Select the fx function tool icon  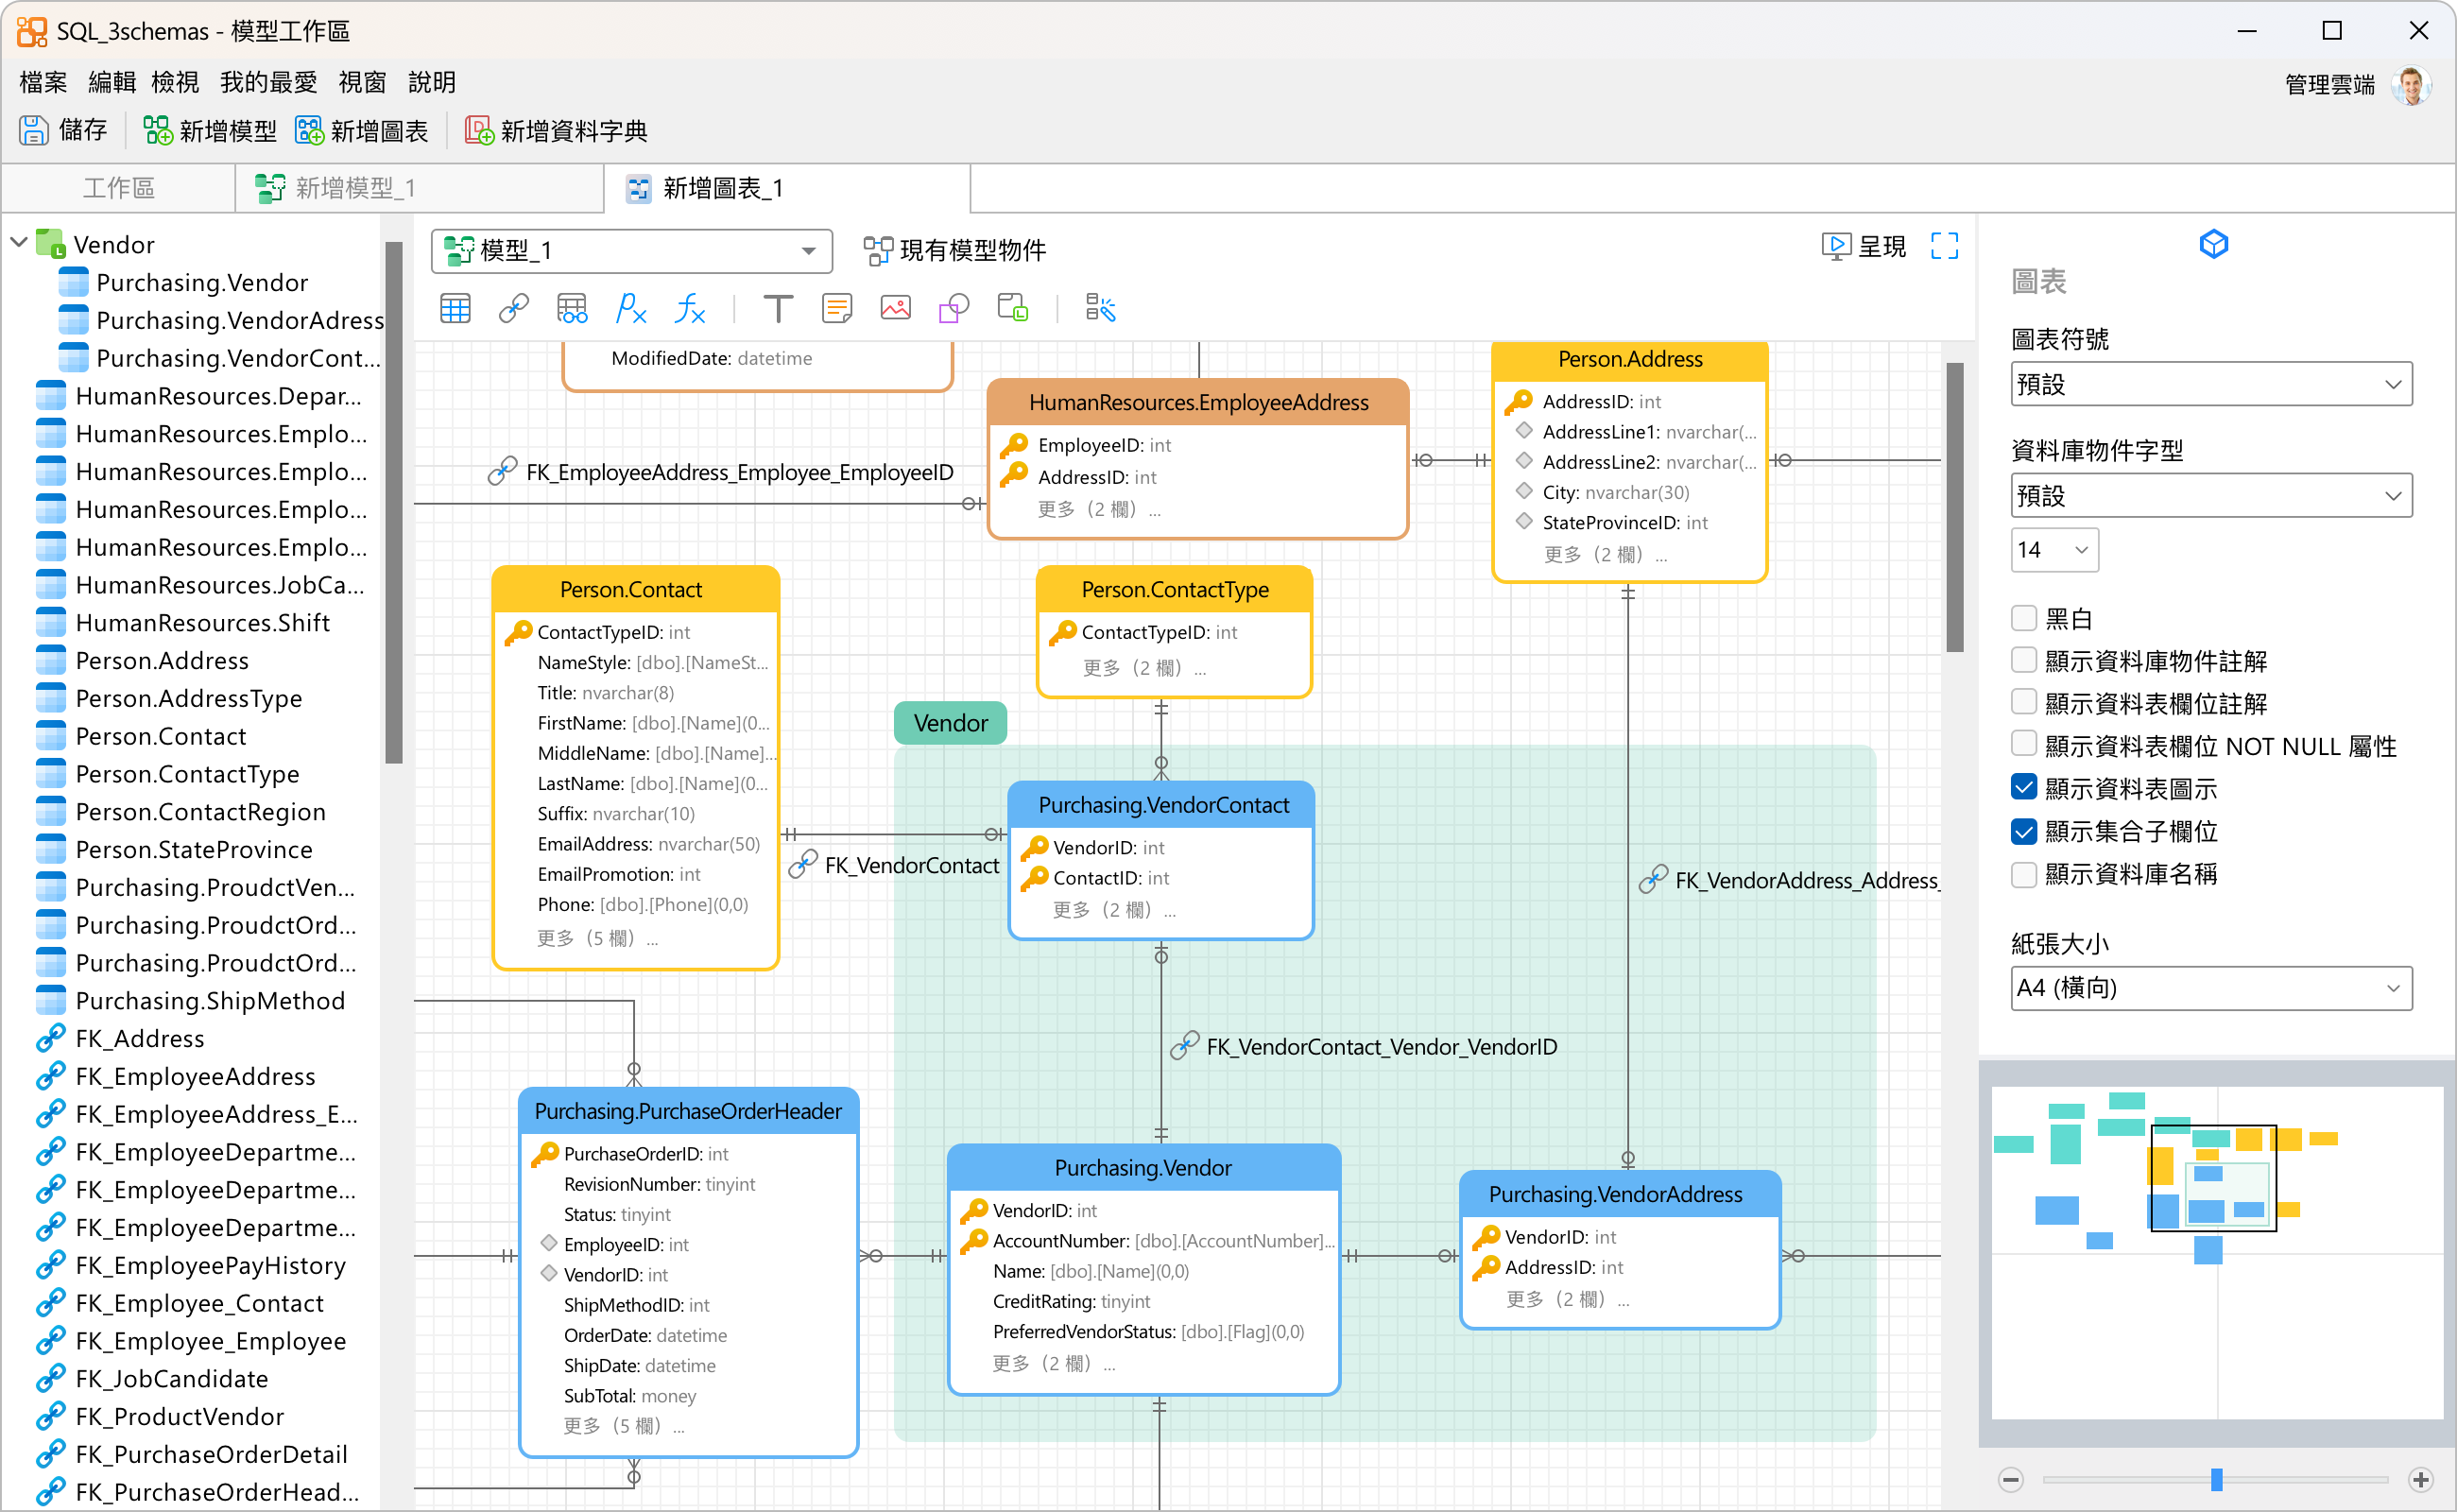(x=690, y=309)
